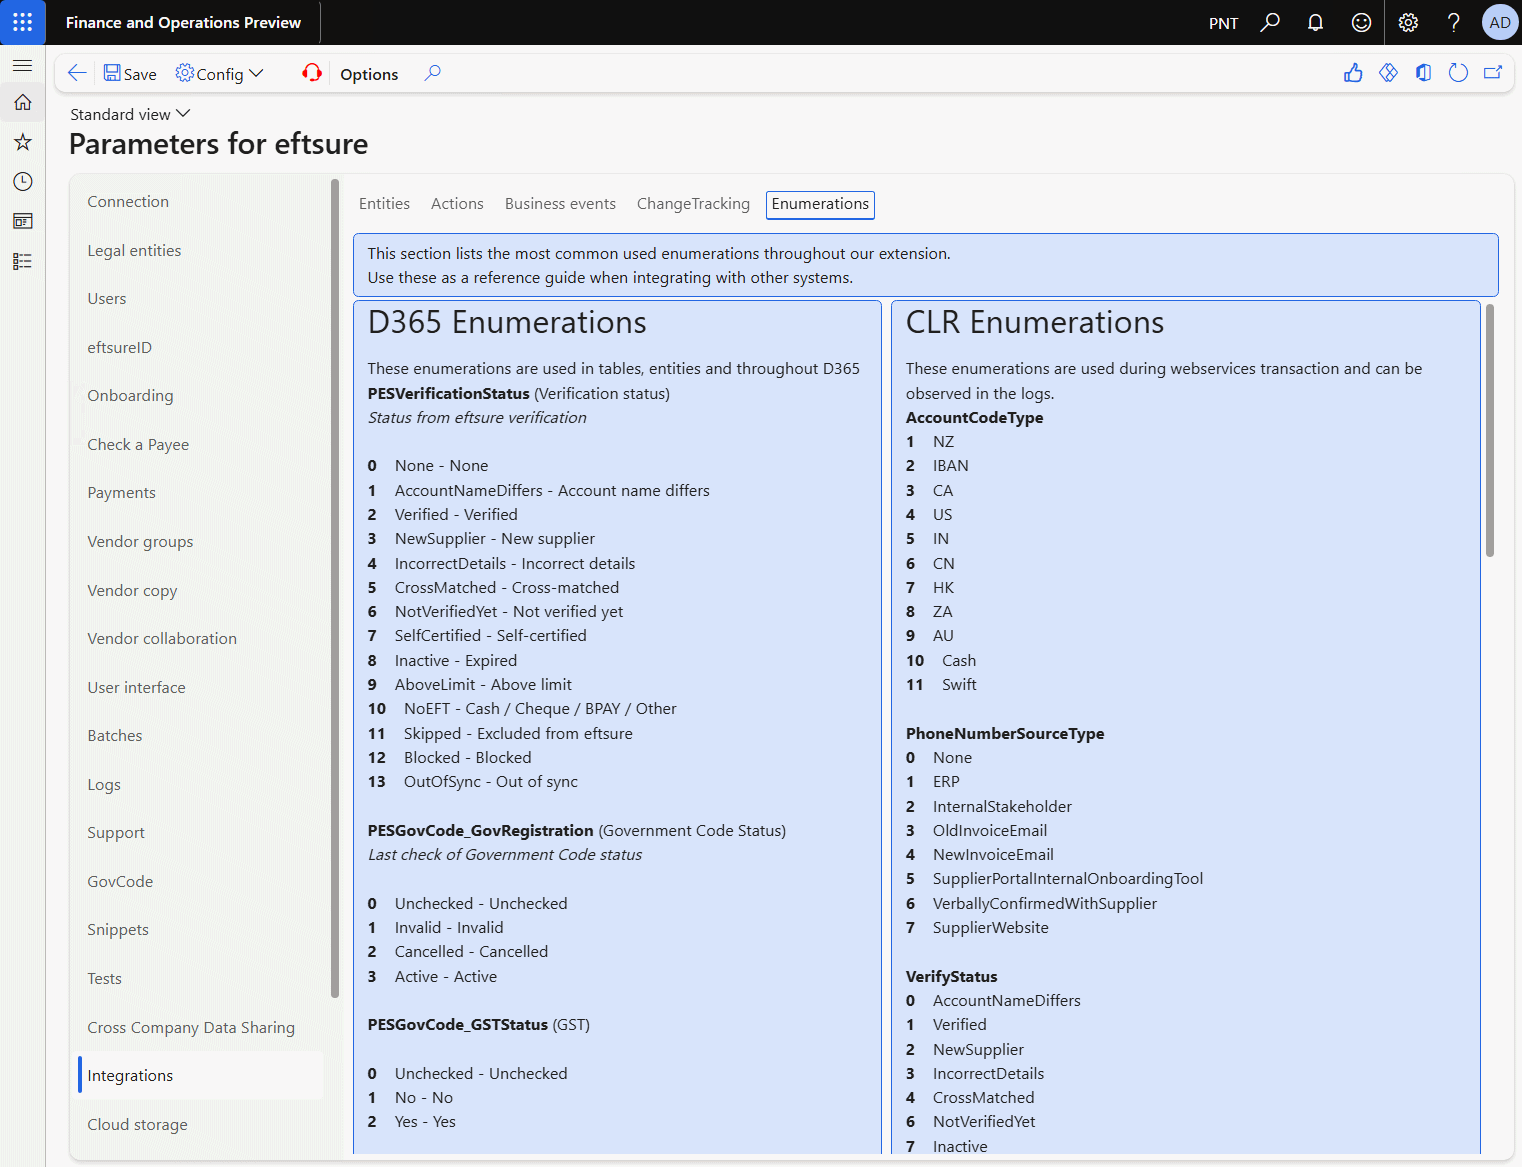The width and height of the screenshot is (1522, 1167).
Task: Expand the navigation pane hamburger icon
Action: click(22, 65)
